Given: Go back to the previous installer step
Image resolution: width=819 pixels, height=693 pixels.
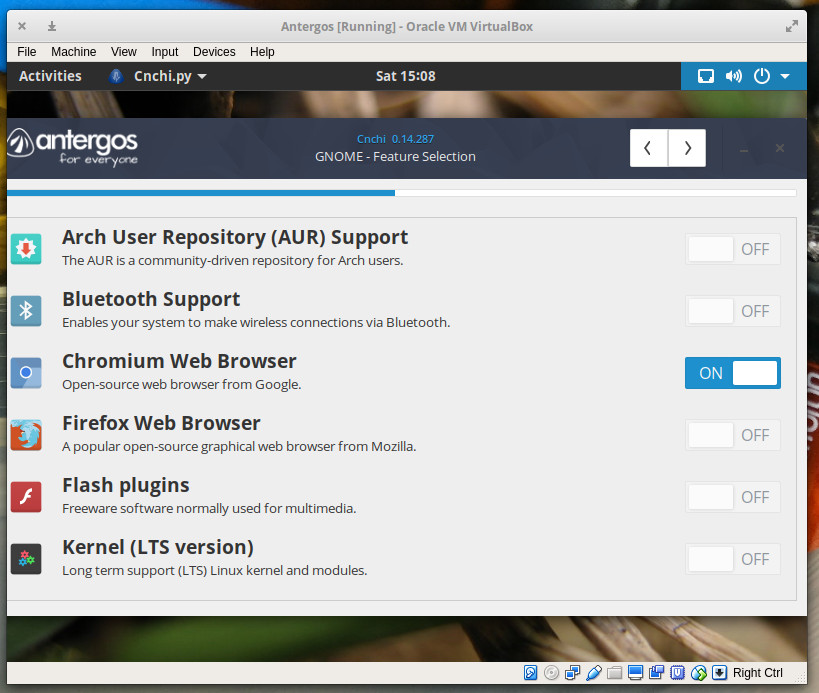Looking at the screenshot, I should (x=649, y=148).
